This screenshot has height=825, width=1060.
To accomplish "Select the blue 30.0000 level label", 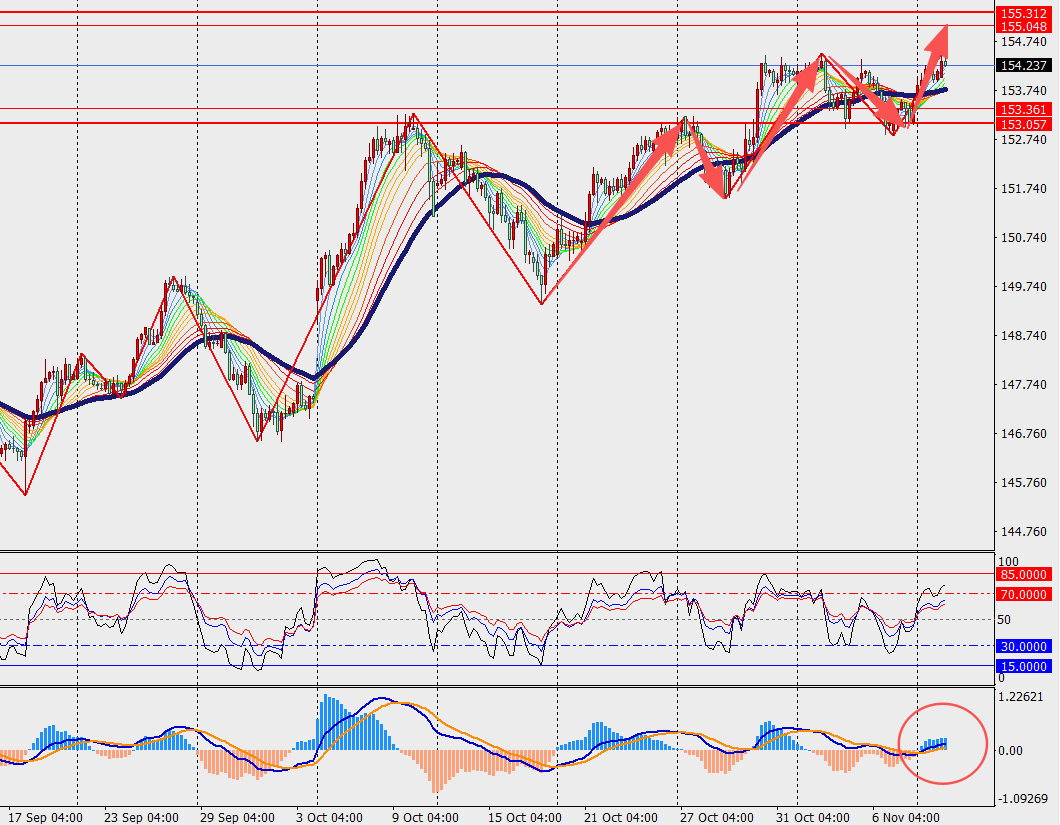I will [1023, 646].
